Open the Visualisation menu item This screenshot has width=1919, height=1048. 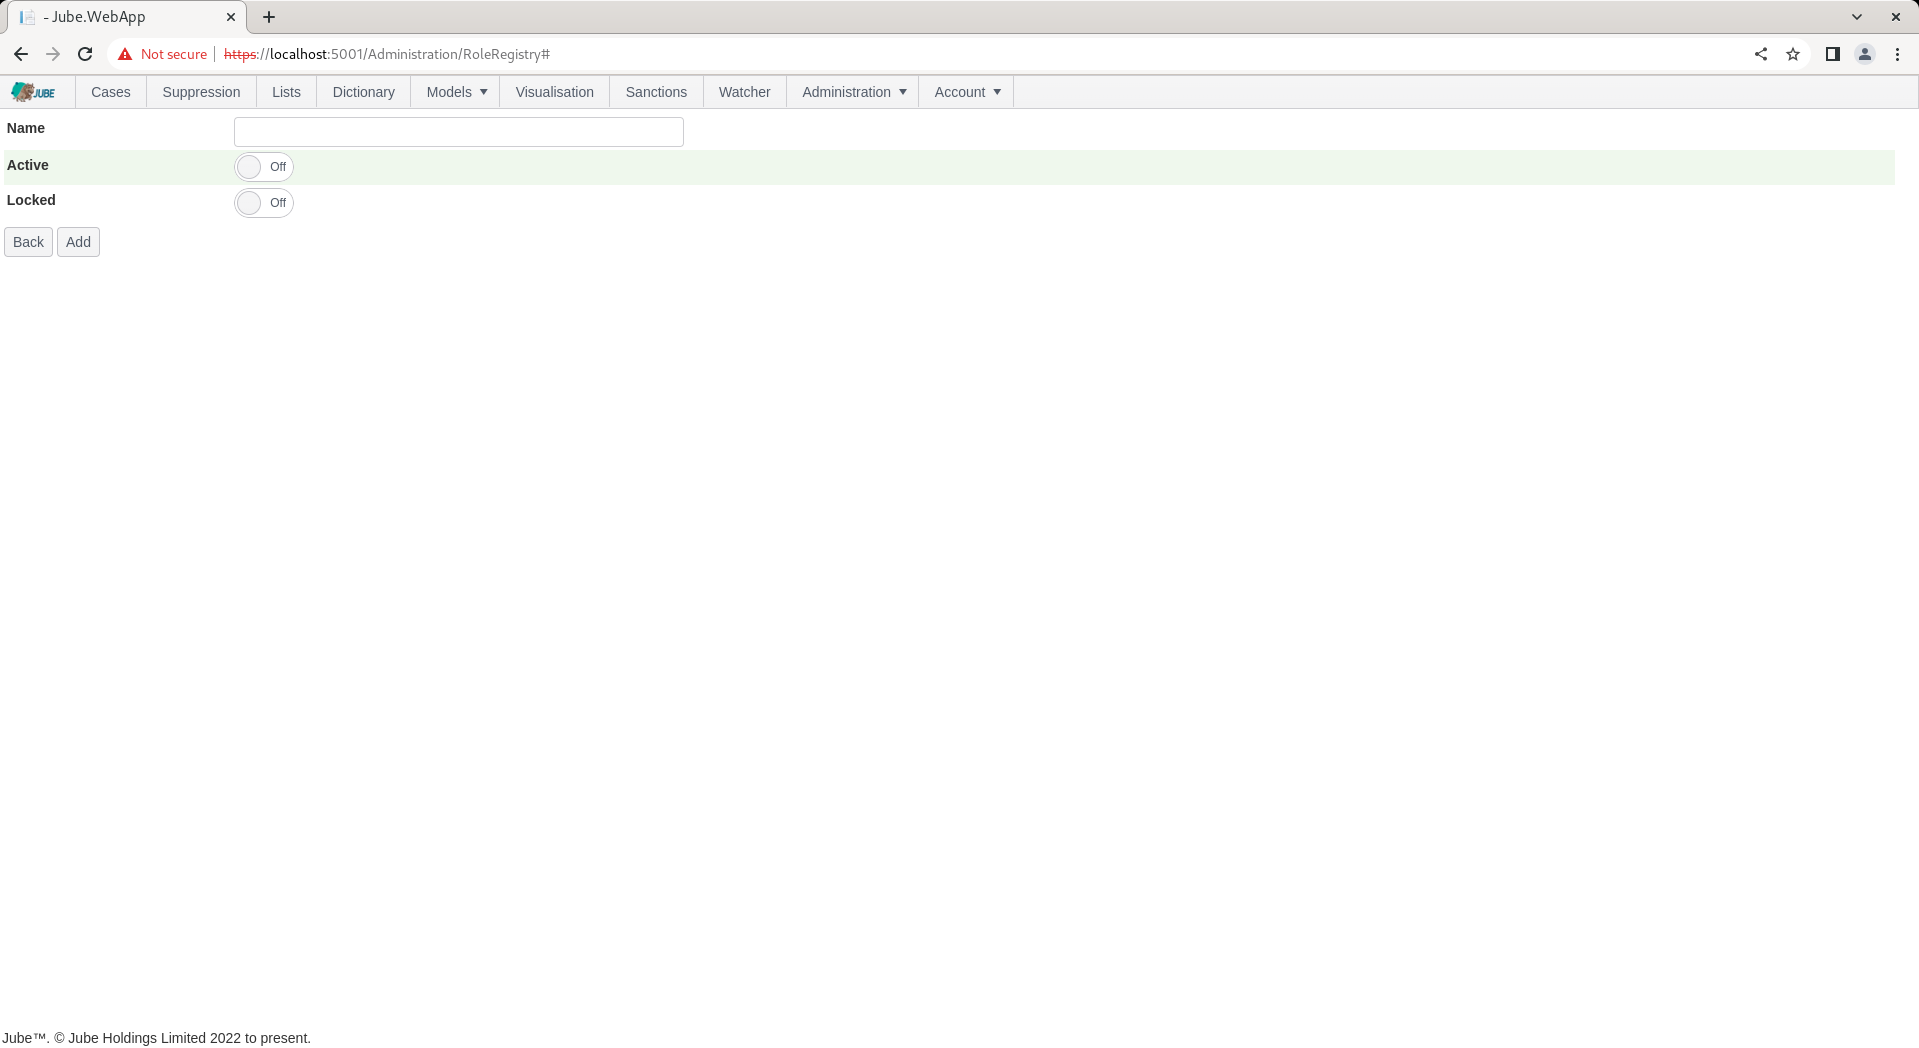pos(555,92)
